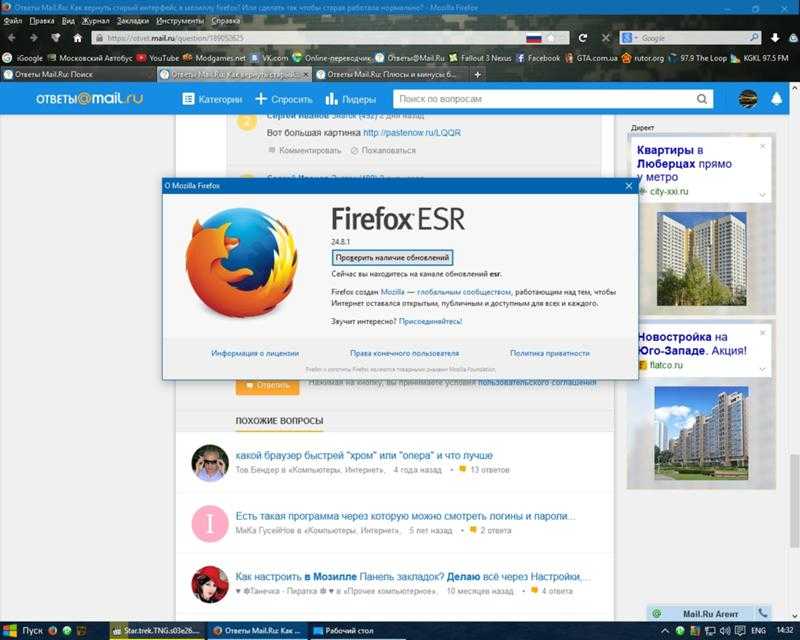Open the Политика приватности link
800x640 pixels.
pyautogui.click(x=550, y=353)
